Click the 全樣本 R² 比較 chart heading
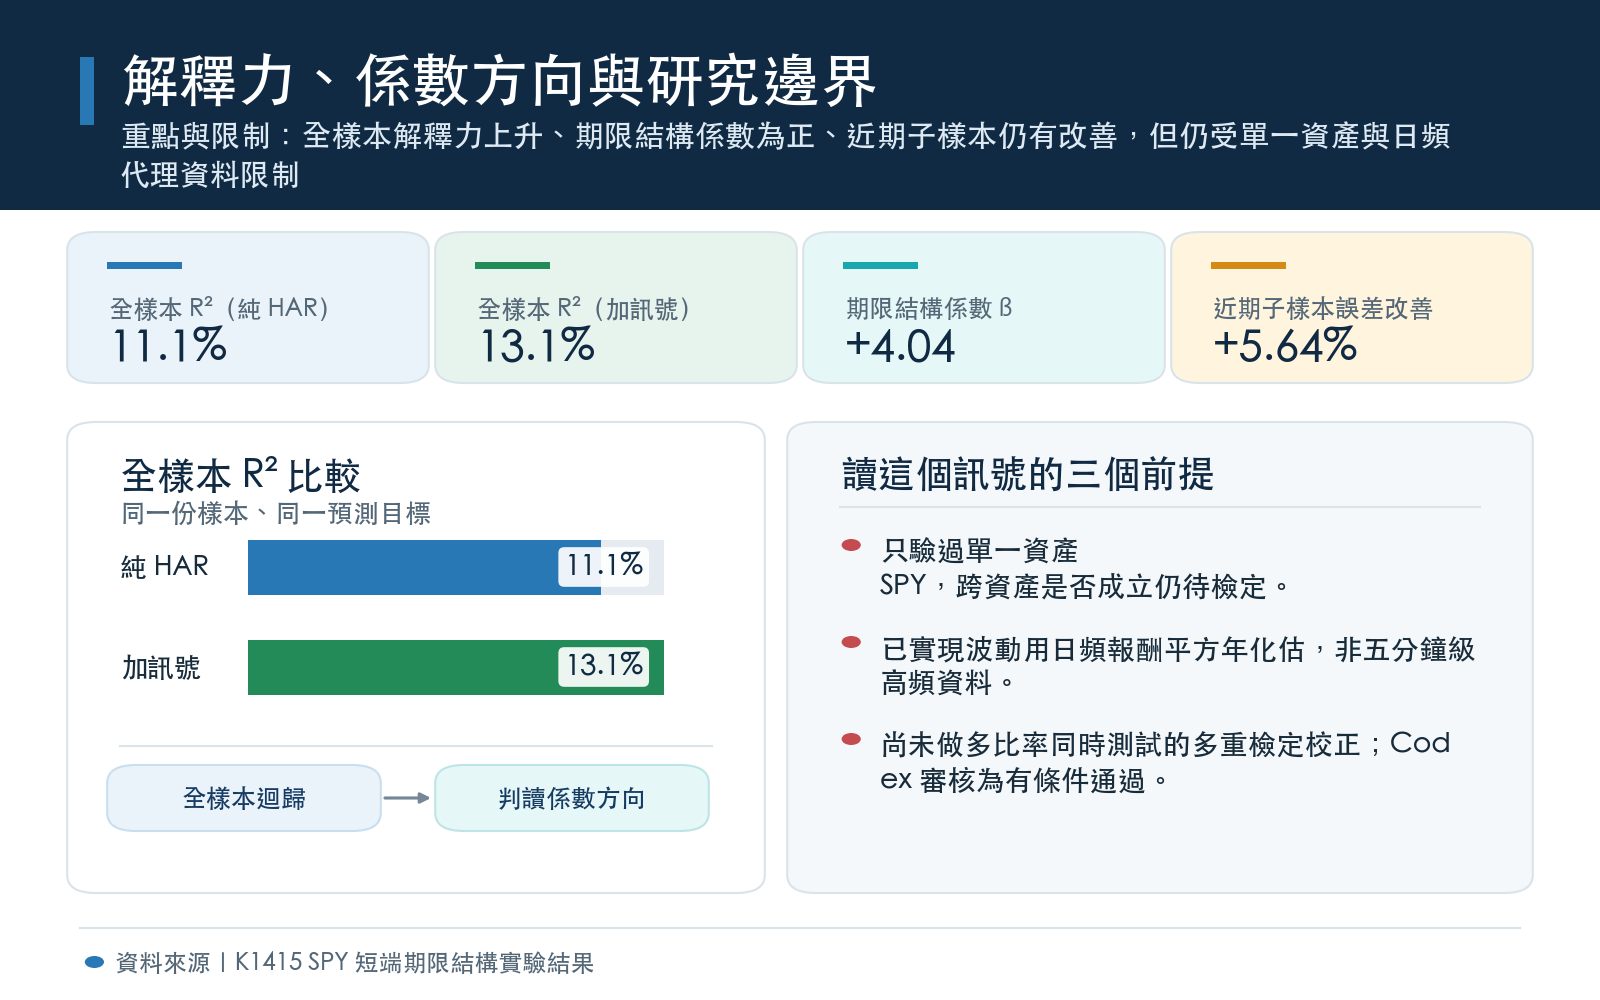 241,475
